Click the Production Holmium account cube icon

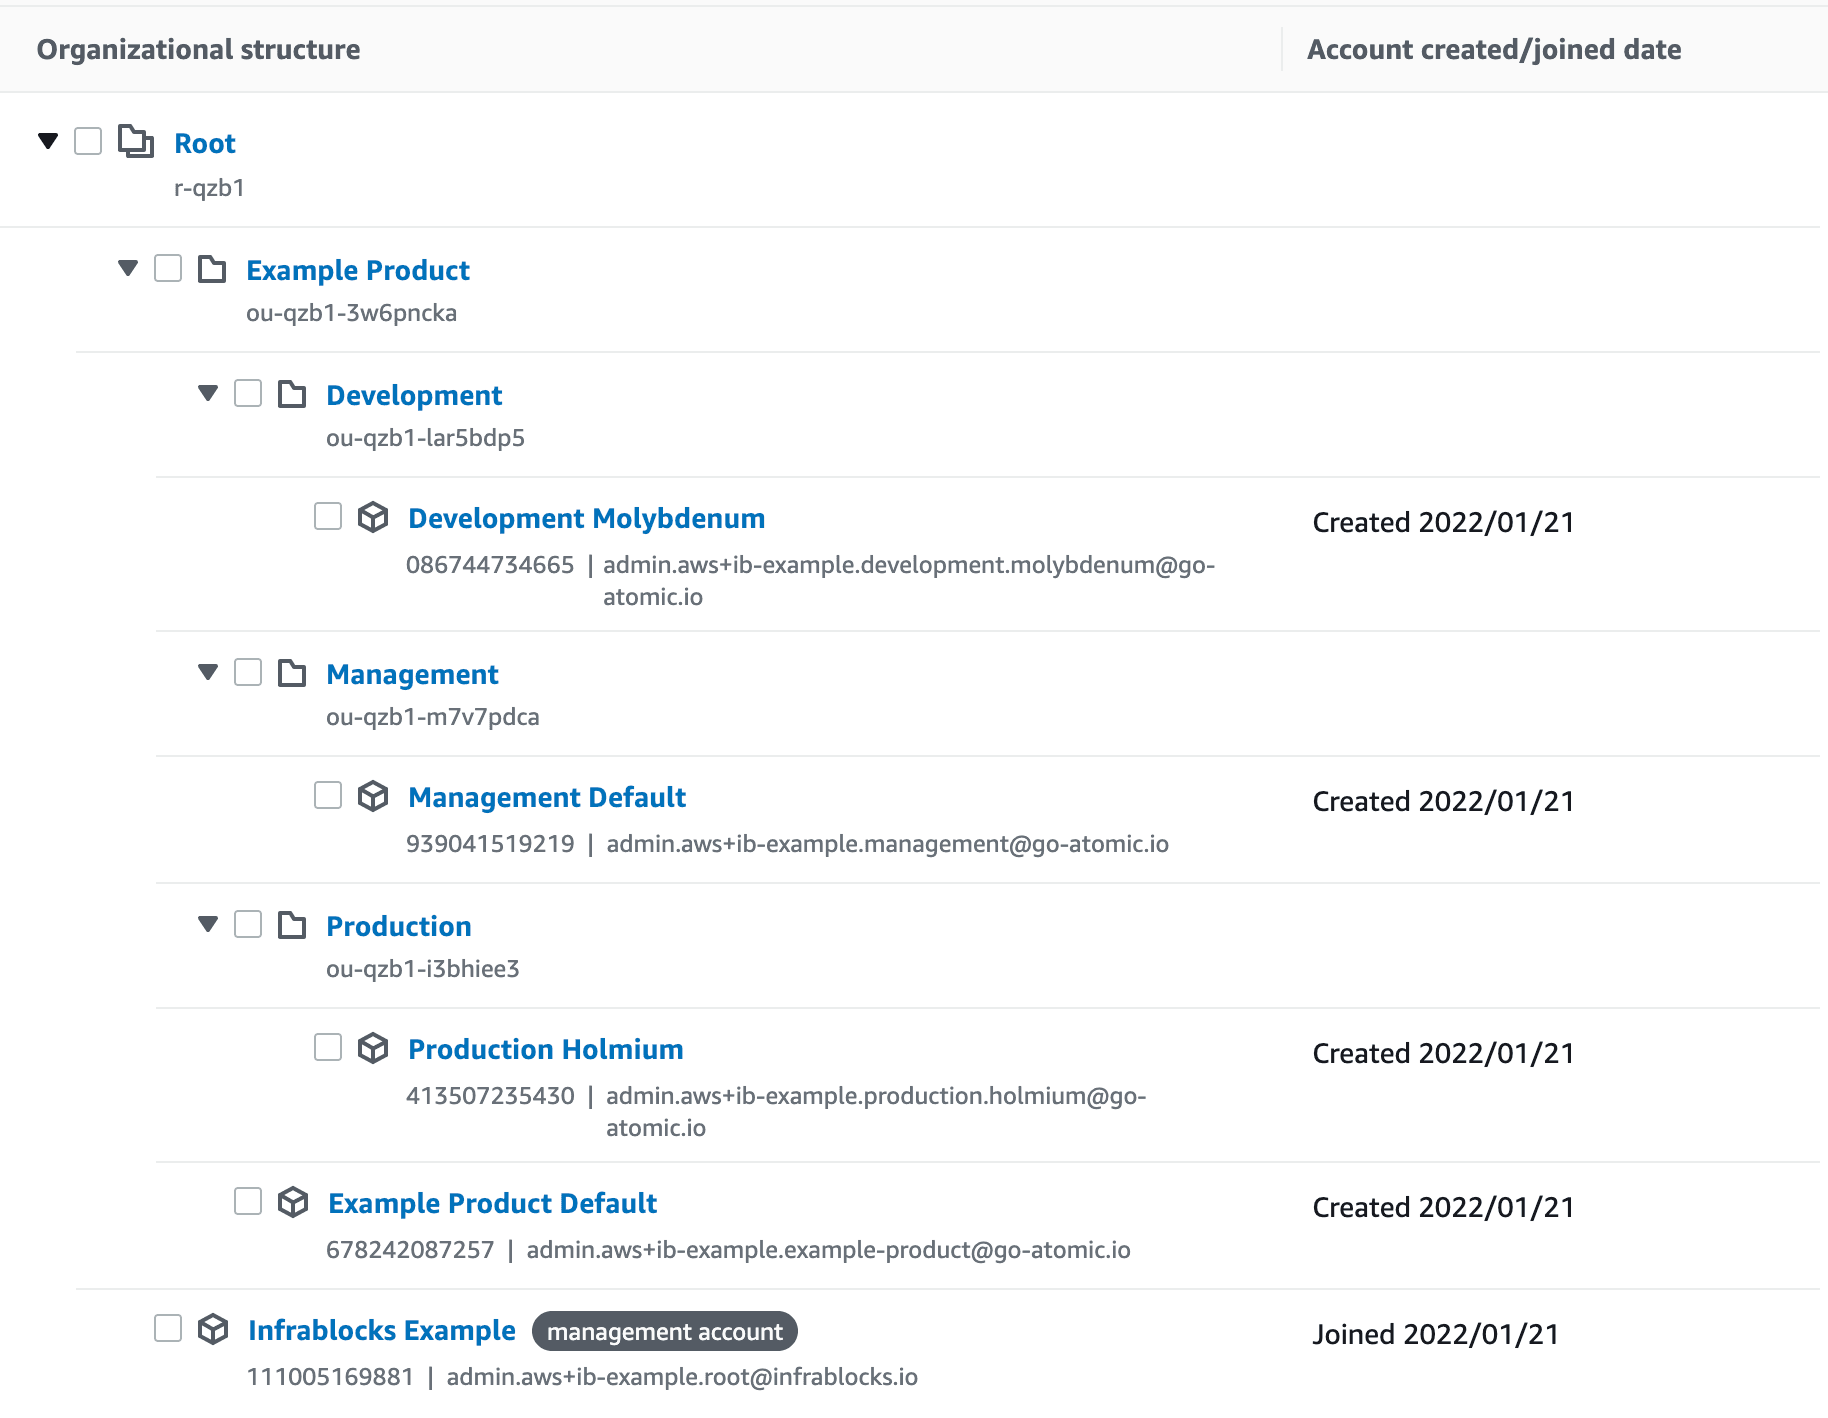tap(373, 1048)
